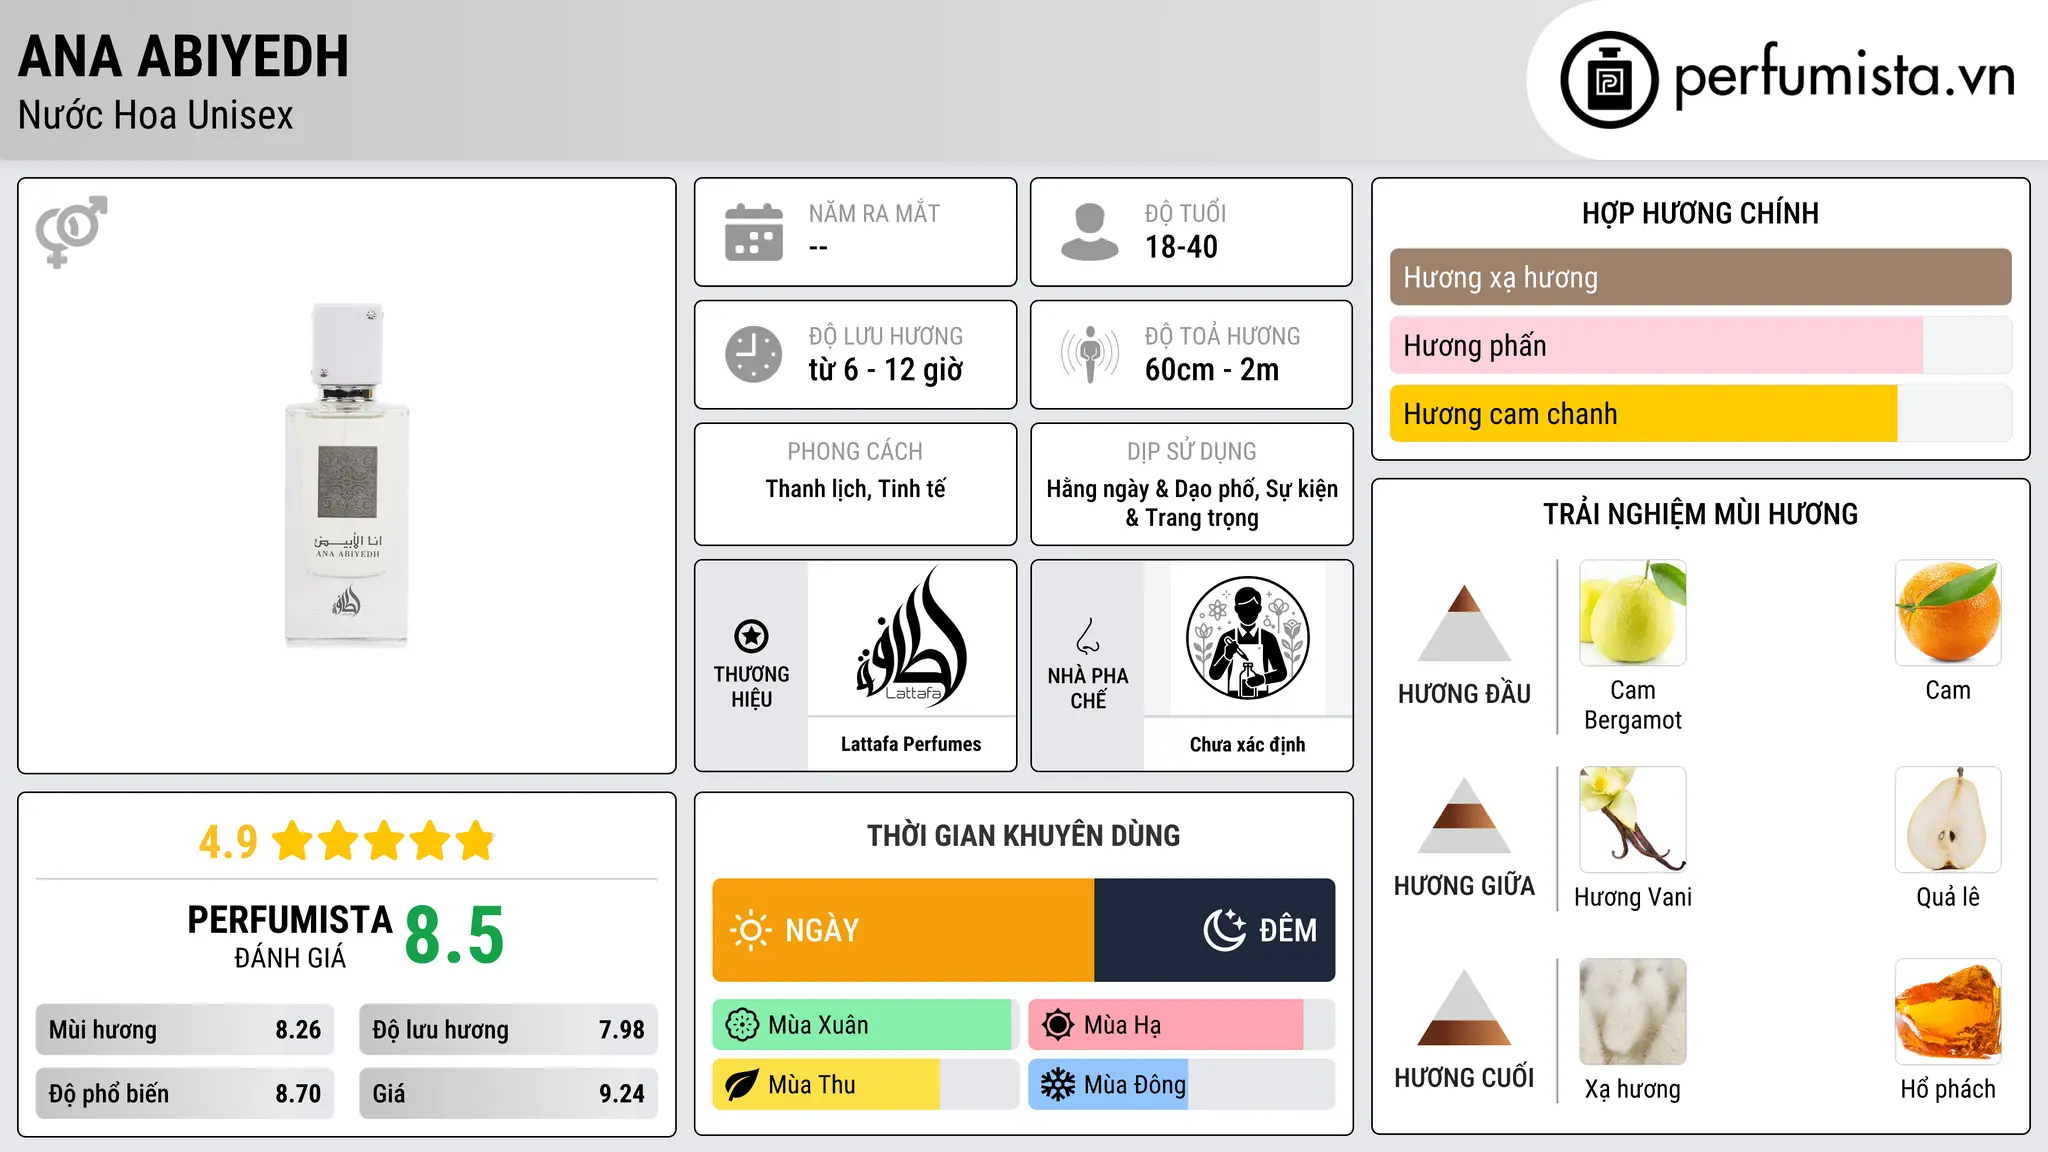
Task: Click the Mùa Đông season bar
Action: [1182, 1085]
